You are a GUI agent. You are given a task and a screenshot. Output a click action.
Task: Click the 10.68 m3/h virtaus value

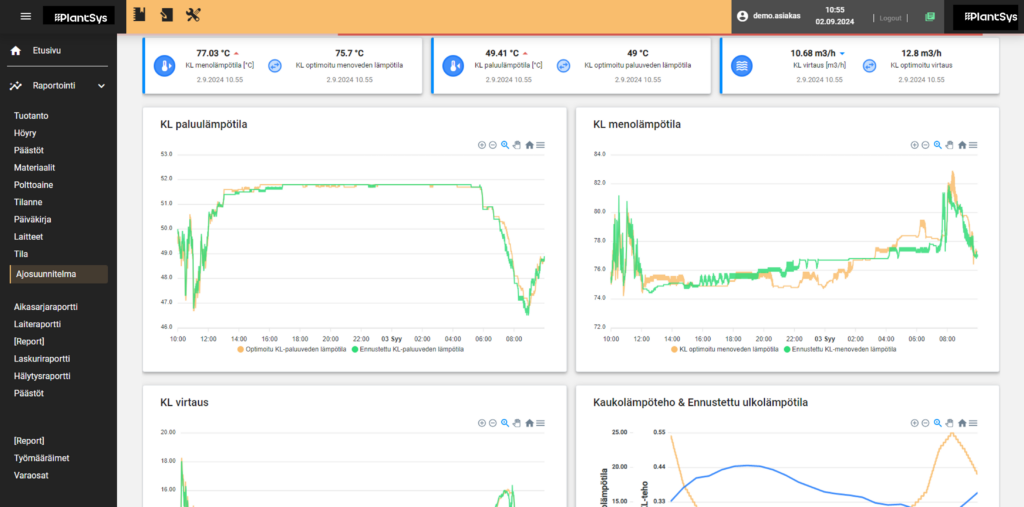point(814,53)
